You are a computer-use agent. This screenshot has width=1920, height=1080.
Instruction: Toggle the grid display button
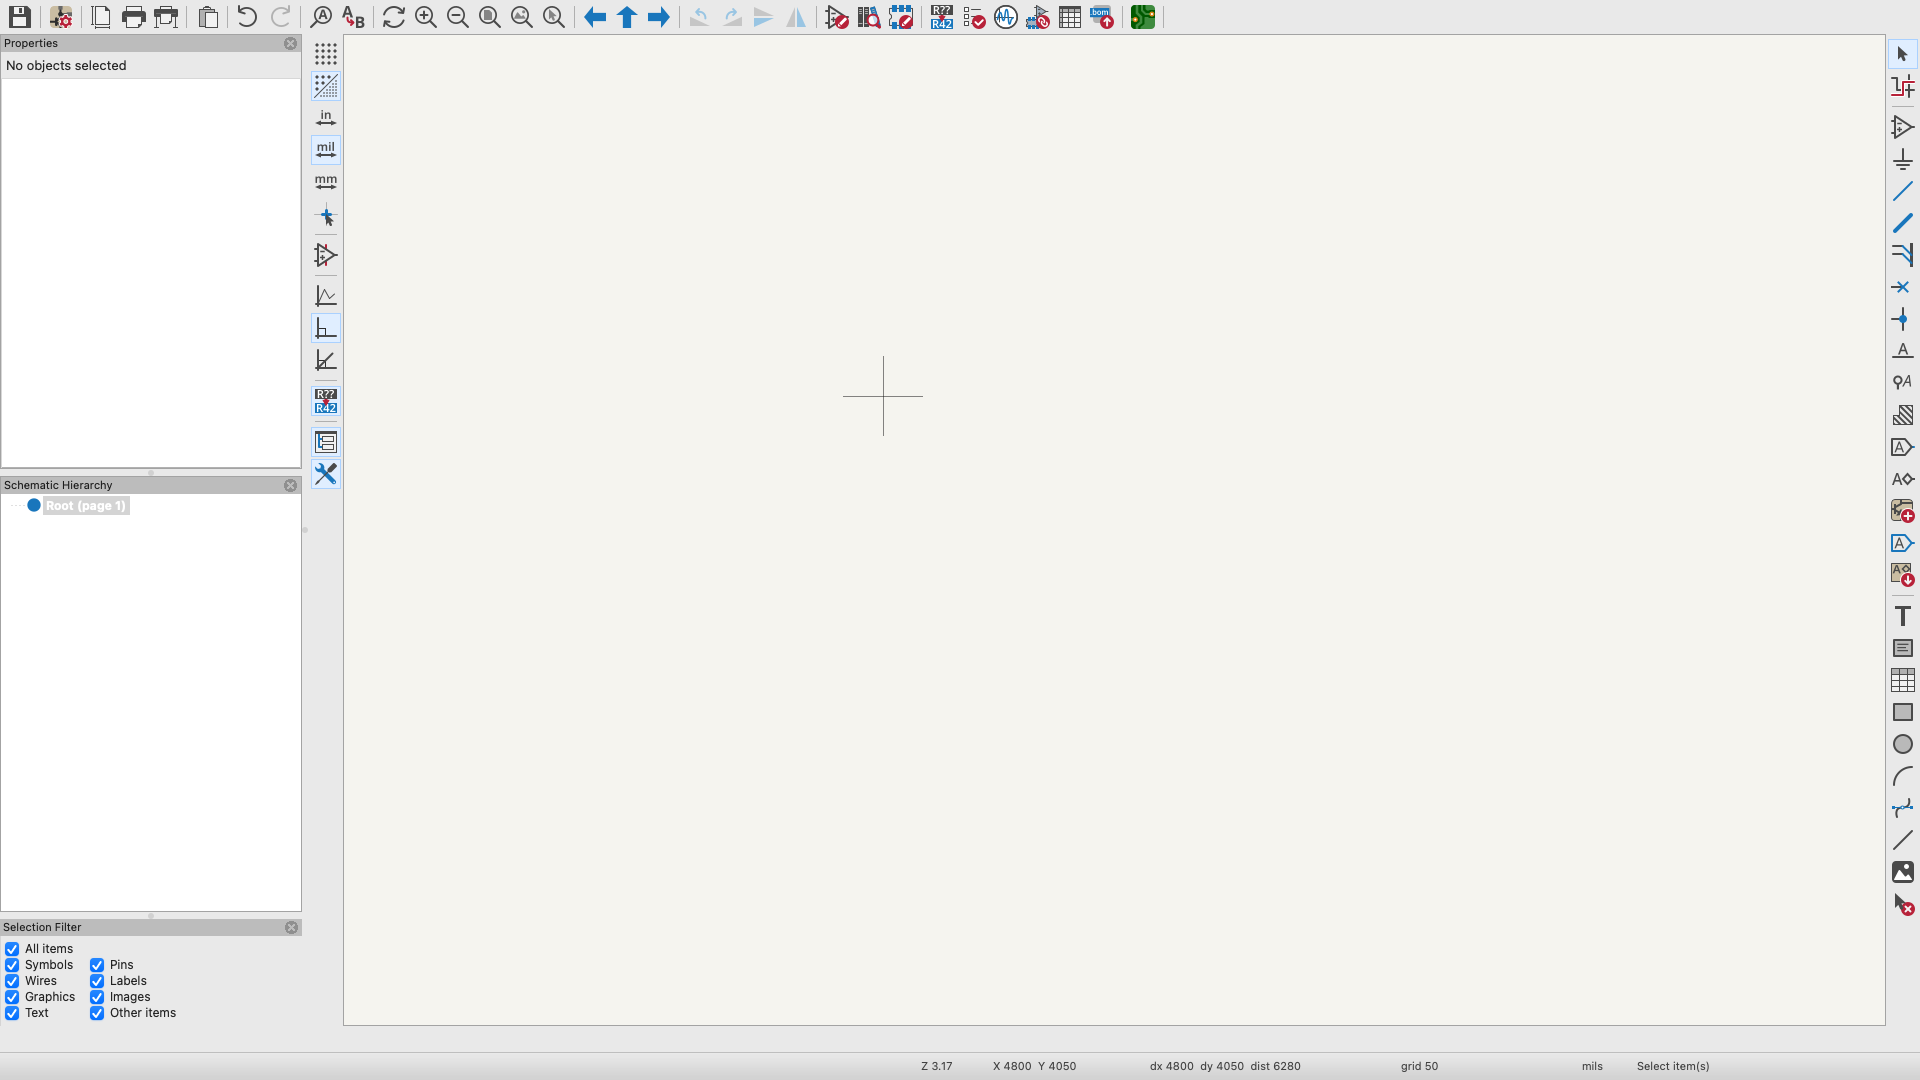(326, 53)
